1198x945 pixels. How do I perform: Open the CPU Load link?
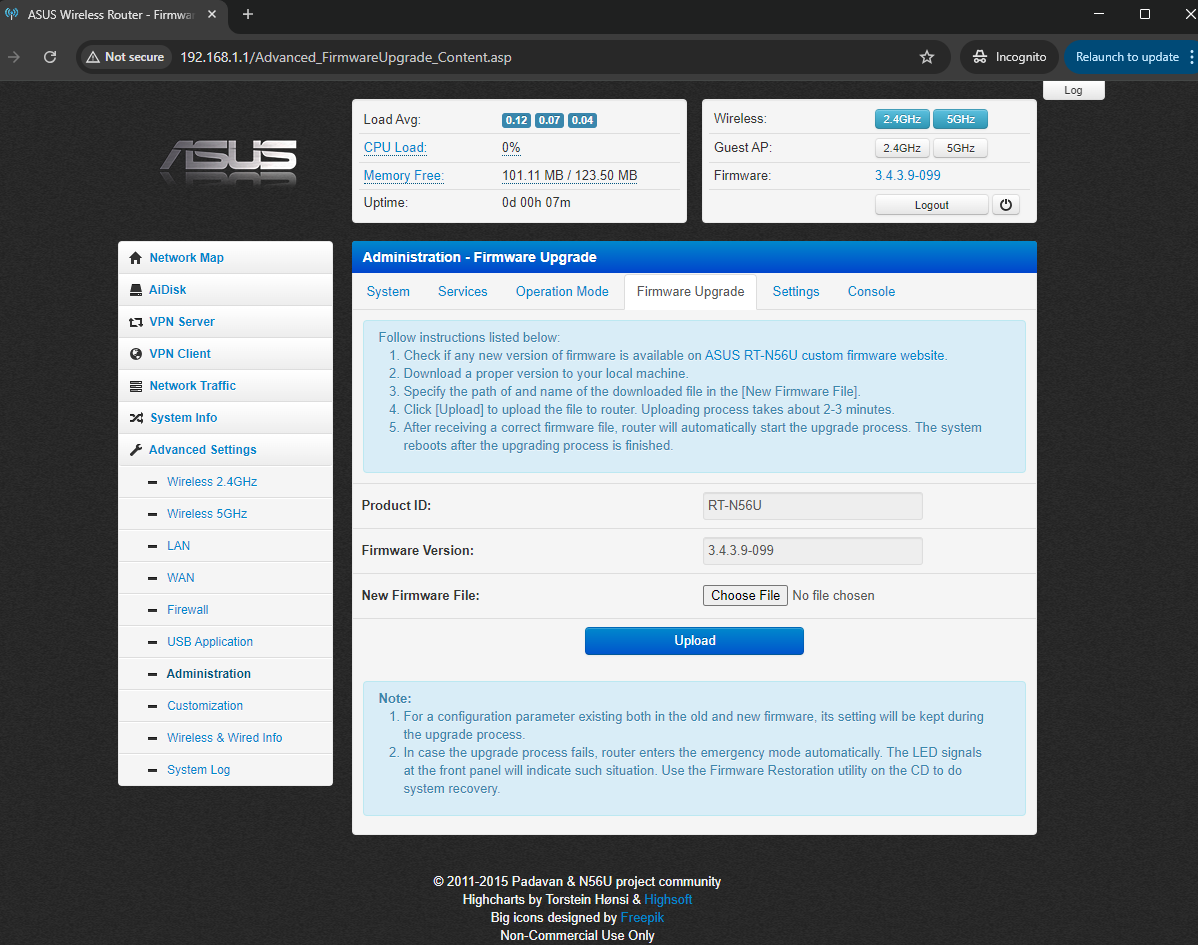coord(394,147)
